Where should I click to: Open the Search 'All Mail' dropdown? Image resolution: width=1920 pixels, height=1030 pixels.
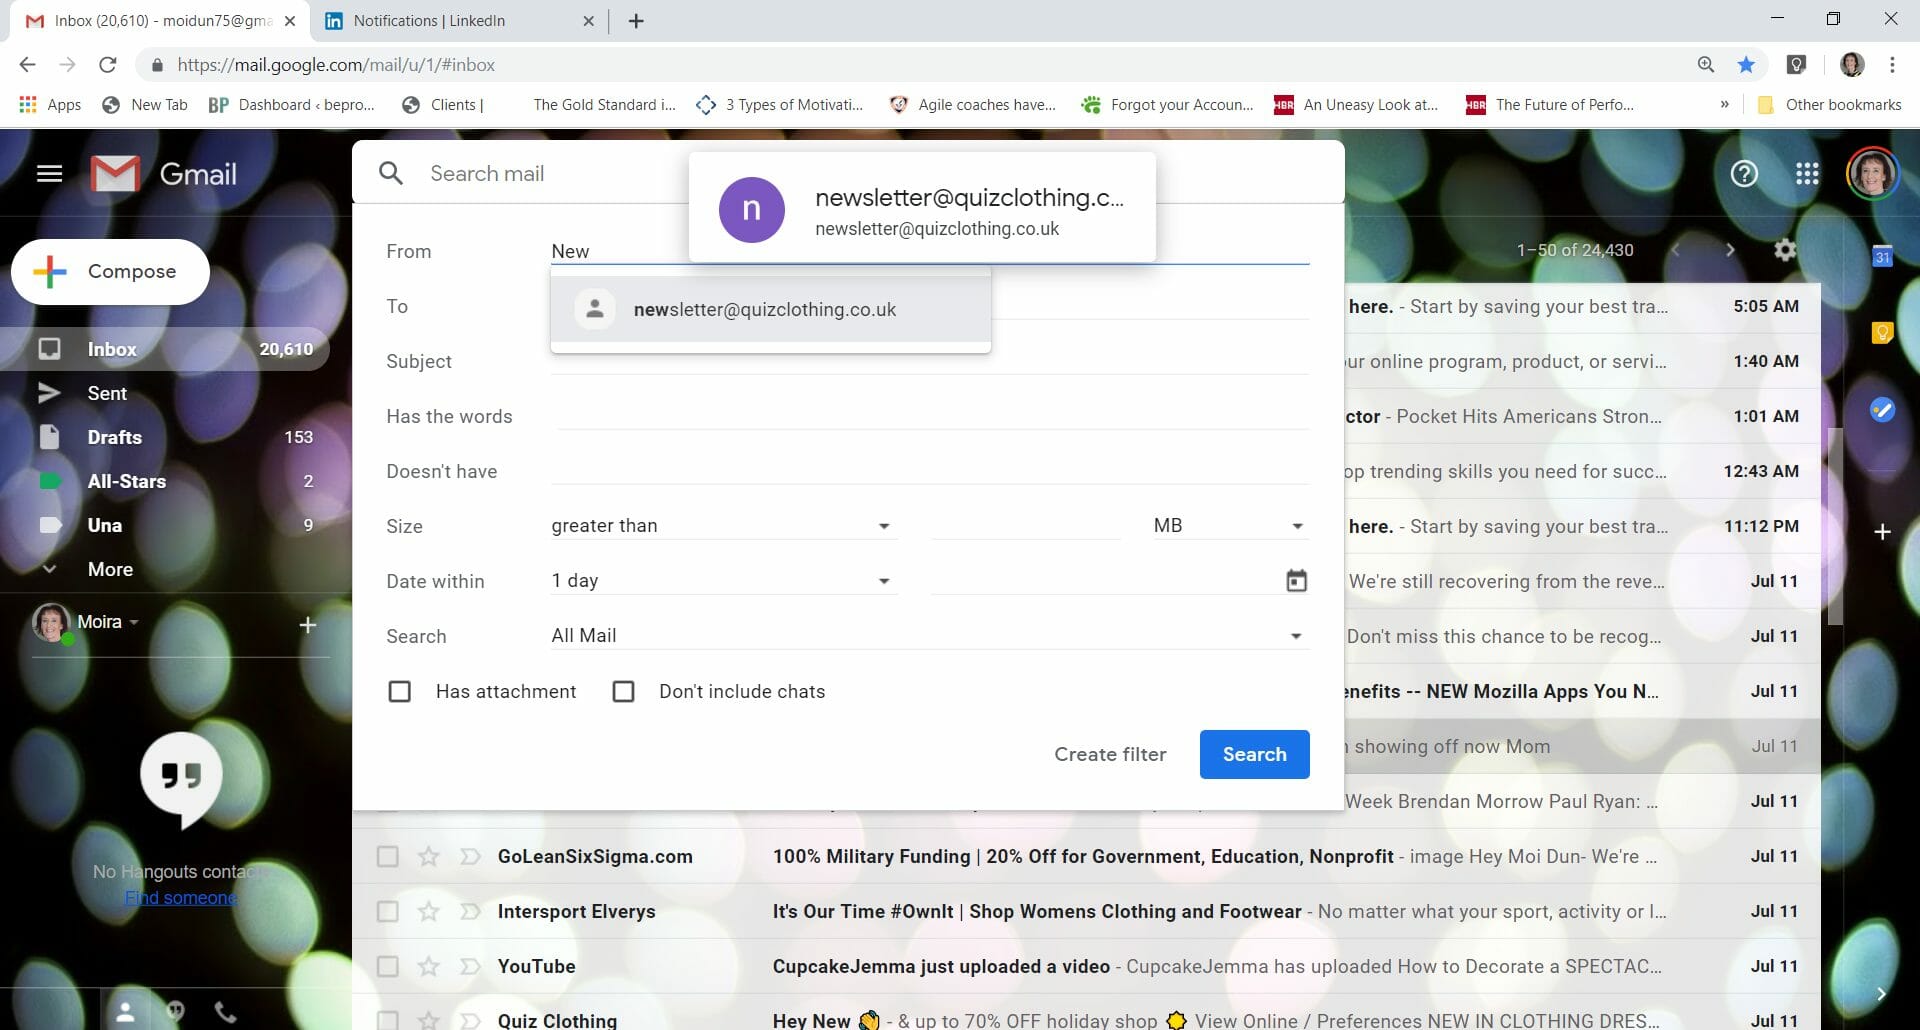pyautogui.click(x=929, y=636)
